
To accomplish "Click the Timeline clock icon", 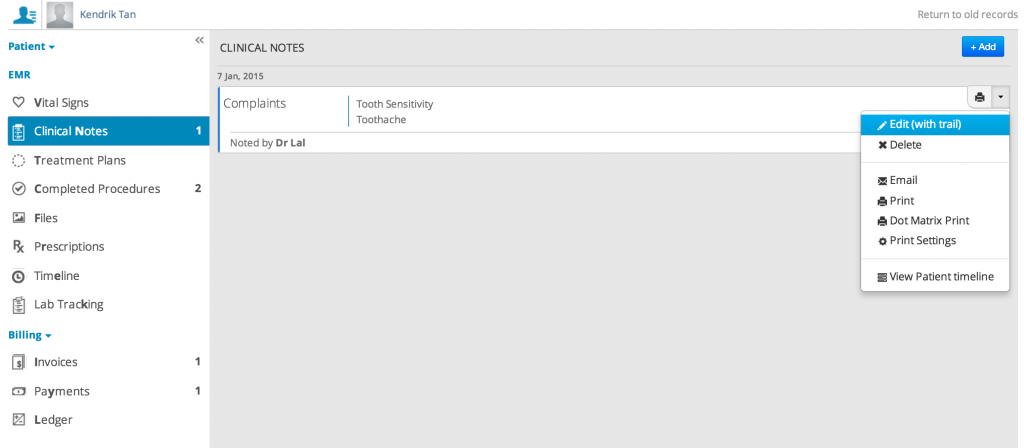I will (19, 276).
